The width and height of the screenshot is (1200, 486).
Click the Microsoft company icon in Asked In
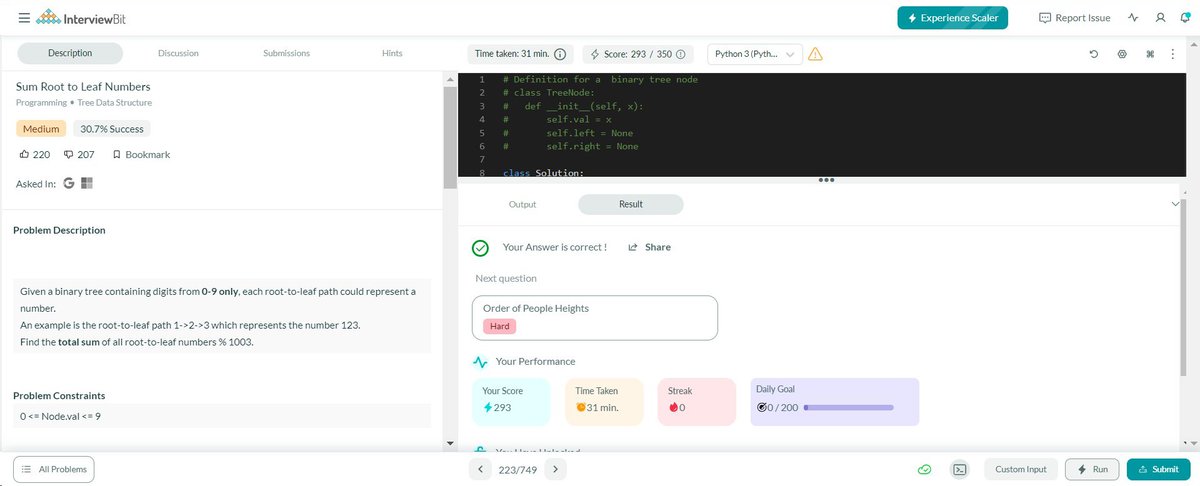point(87,184)
